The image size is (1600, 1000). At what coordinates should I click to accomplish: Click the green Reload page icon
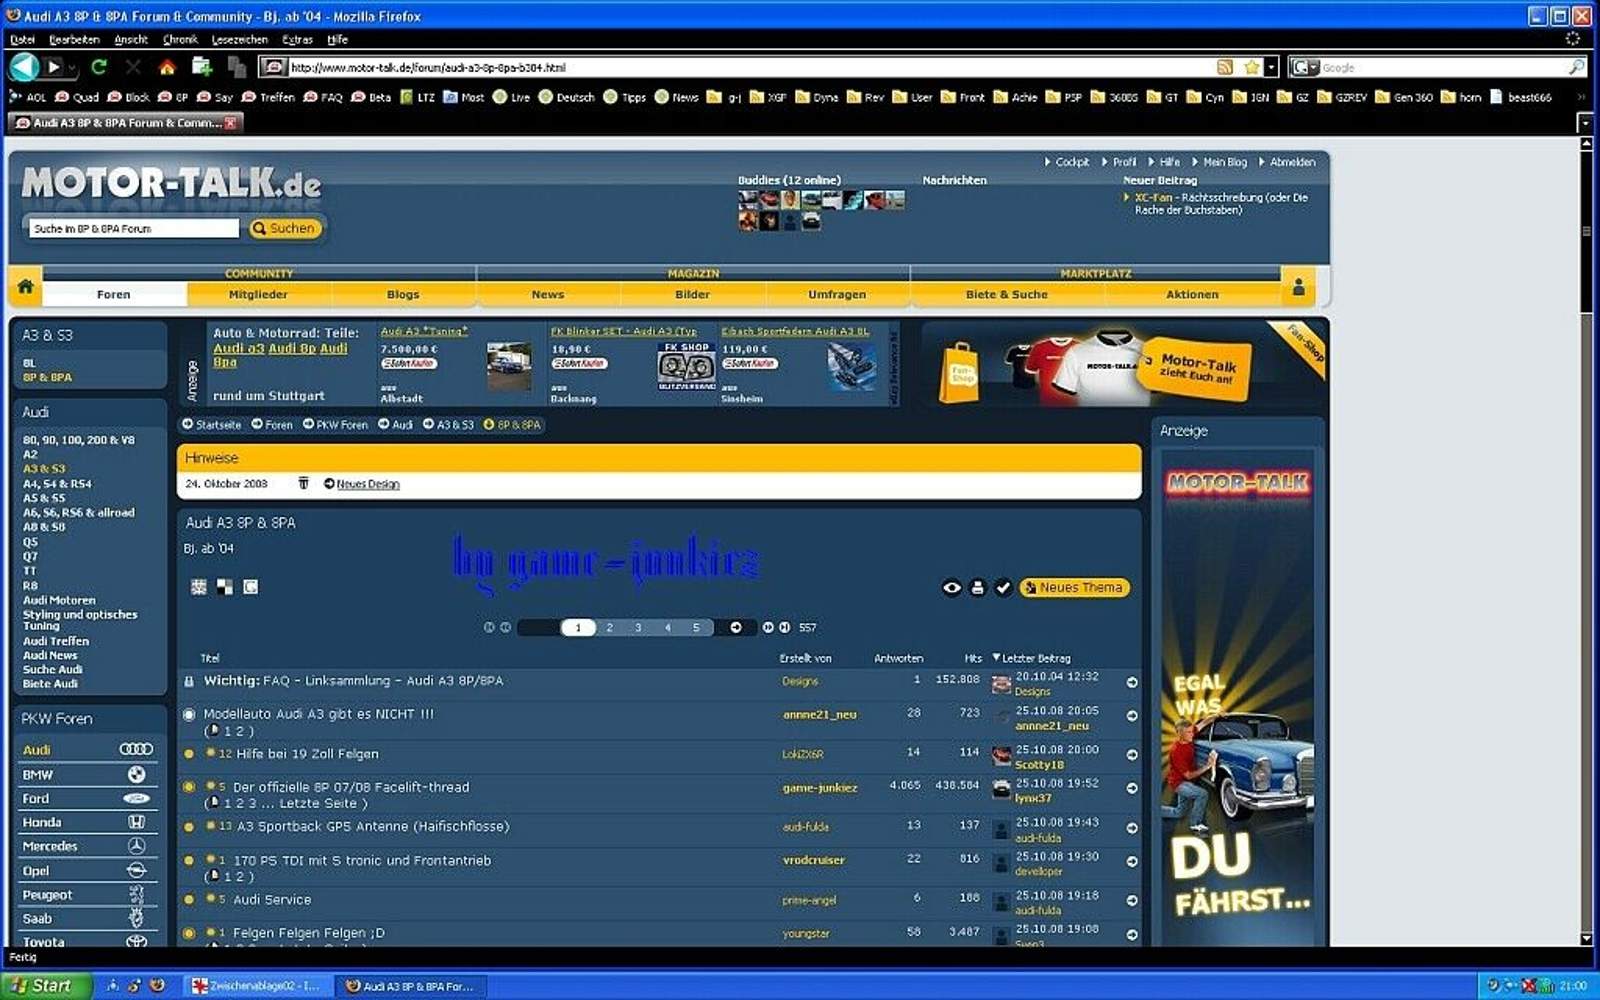[98, 67]
